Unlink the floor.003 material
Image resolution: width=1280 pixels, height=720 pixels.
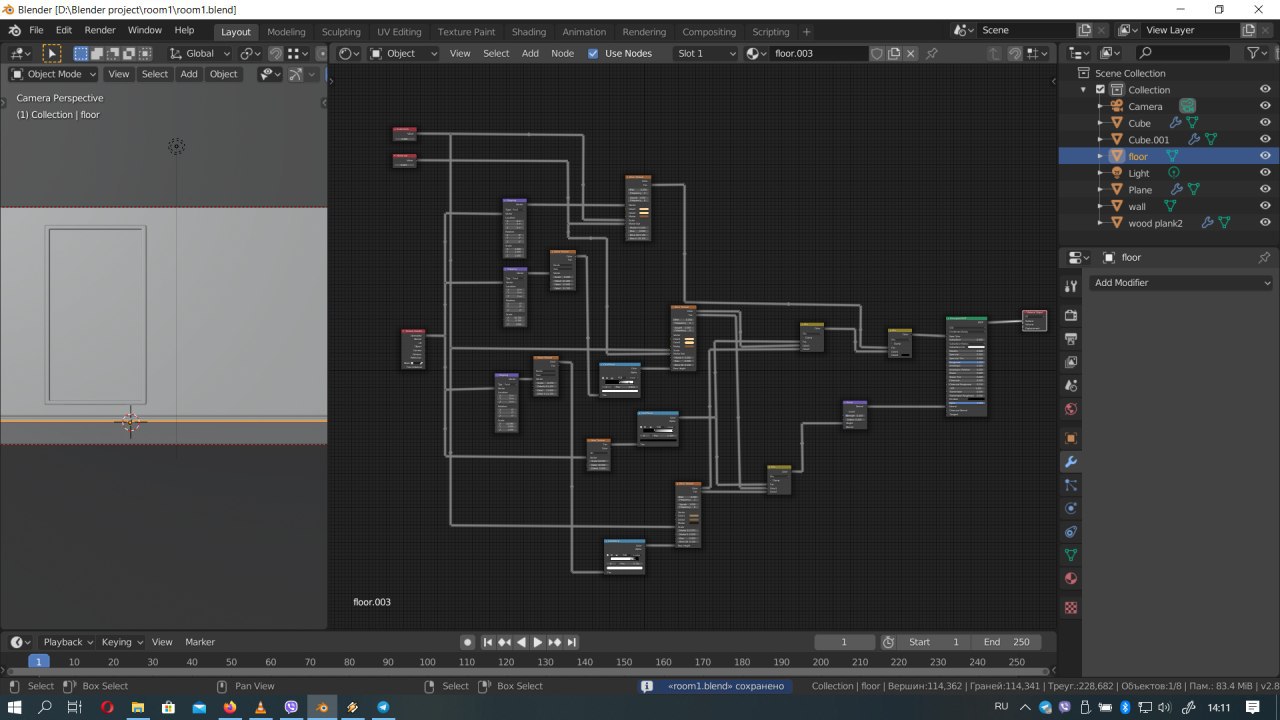[911, 53]
